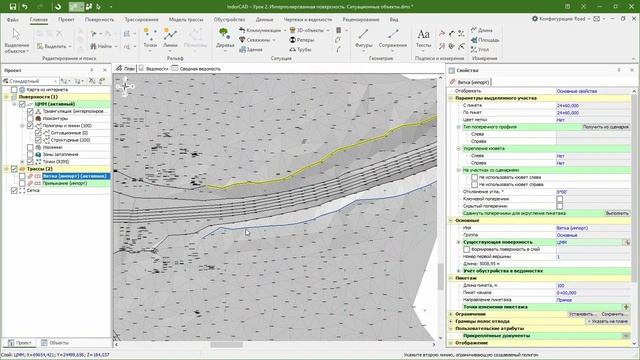
Task: Click the Сохранить... button
Action: pyautogui.click(x=614, y=314)
